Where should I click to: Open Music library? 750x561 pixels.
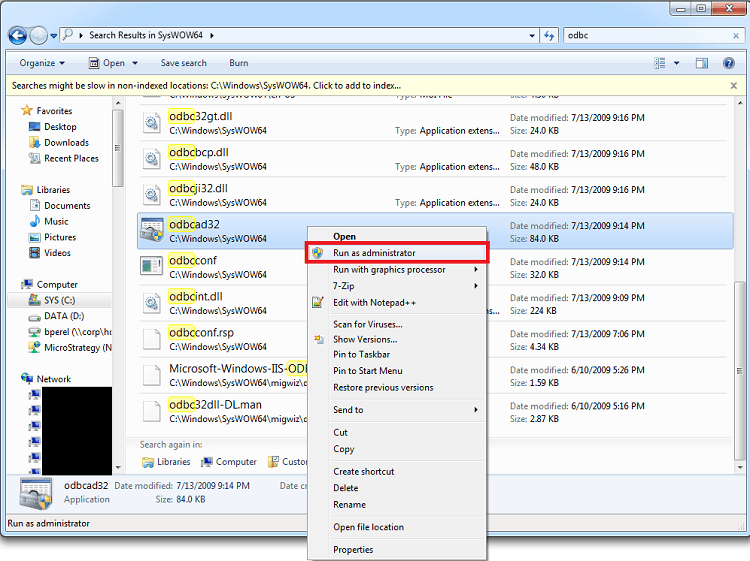pyautogui.click(x=49, y=221)
